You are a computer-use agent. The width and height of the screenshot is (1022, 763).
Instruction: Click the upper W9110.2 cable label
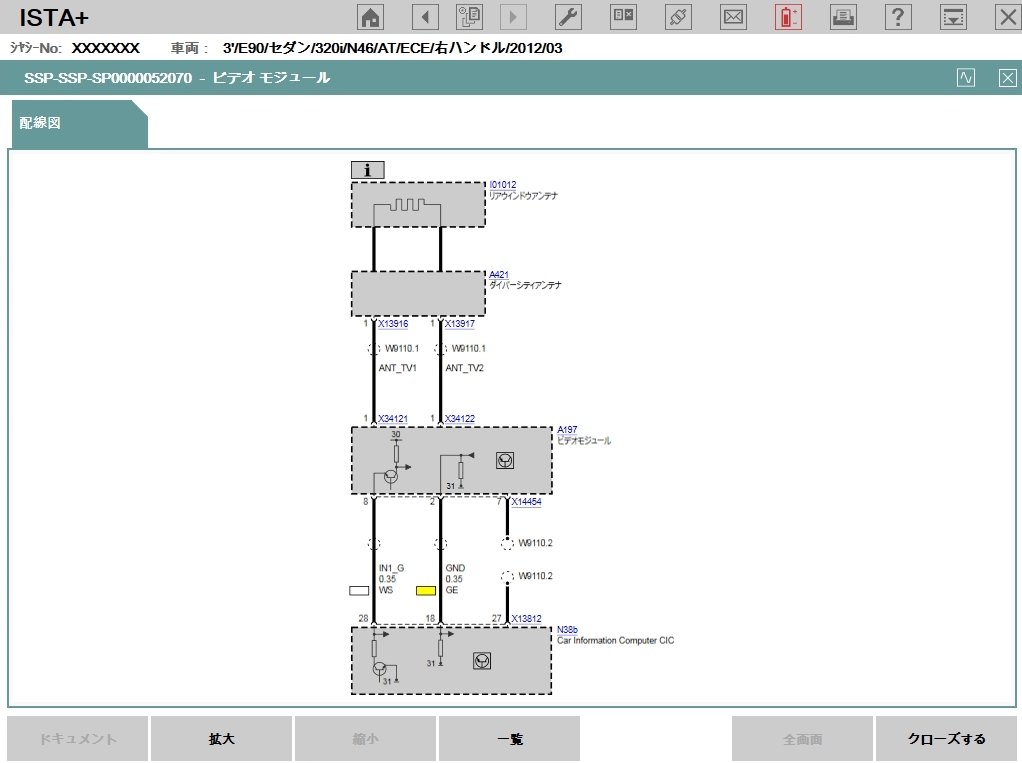[x=535, y=543]
